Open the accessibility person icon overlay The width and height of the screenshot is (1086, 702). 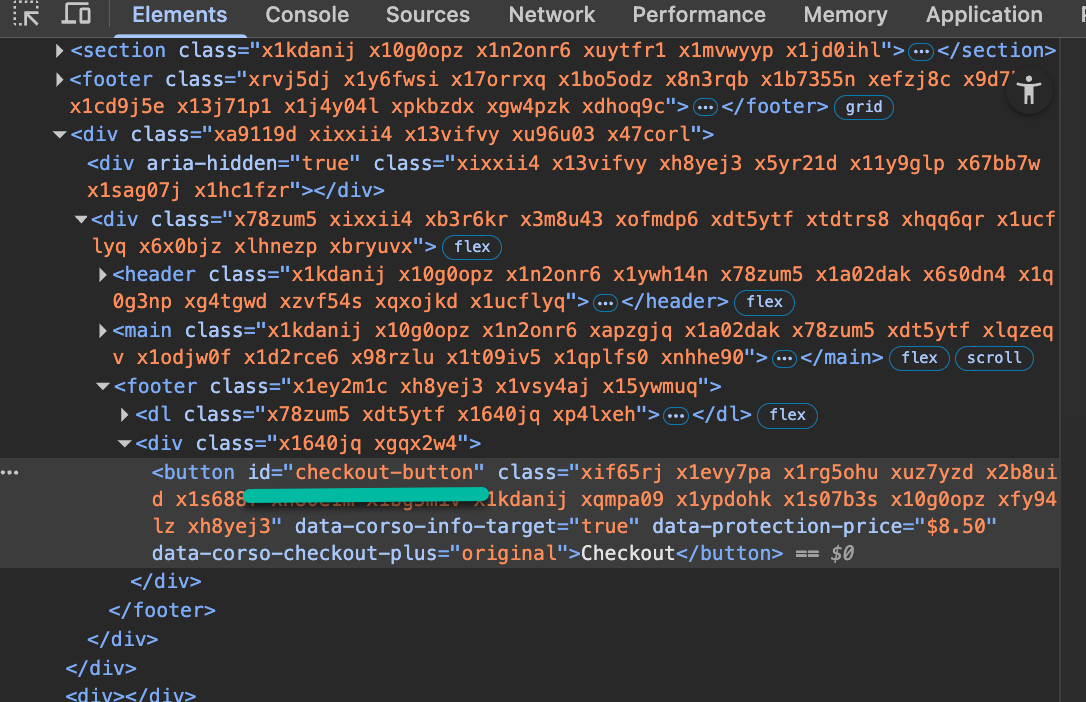tap(1029, 89)
